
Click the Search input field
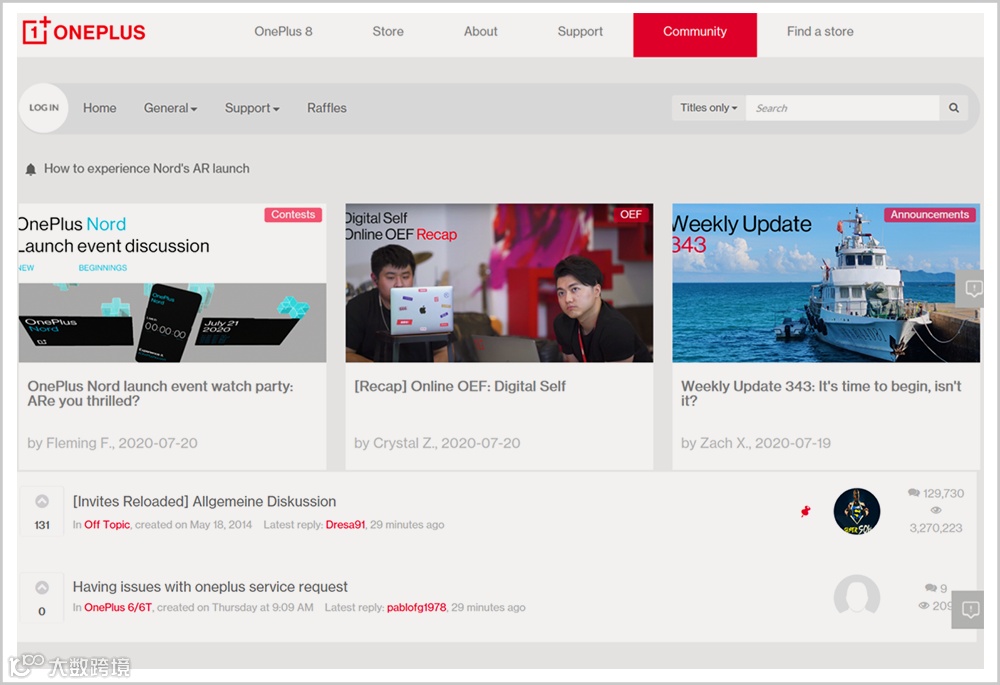click(x=842, y=108)
